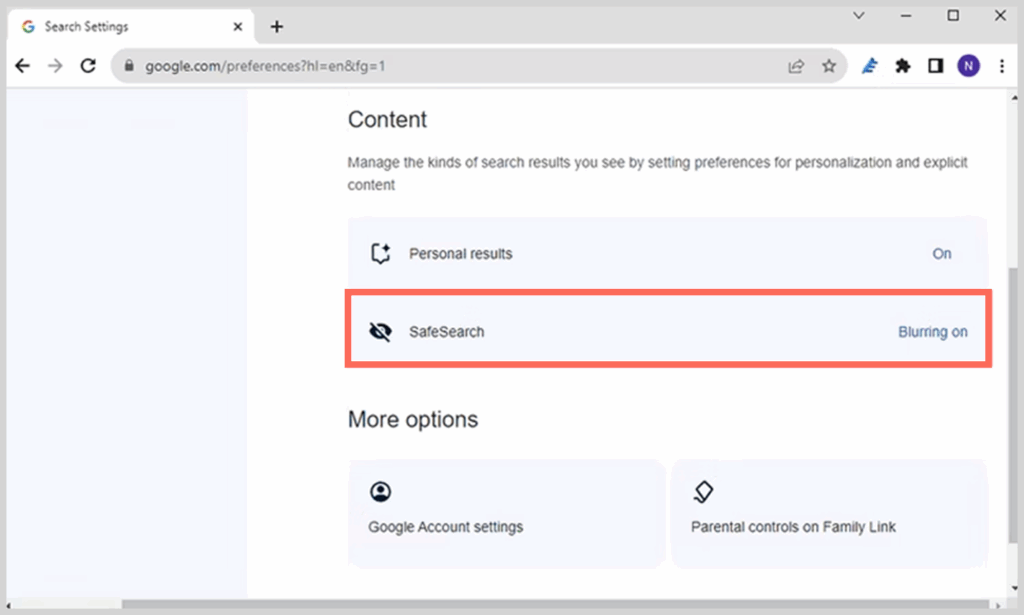Image resolution: width=1024 pixels, height=615 pixels.
Task: Toggle Personal results off
Action: point(941,254)
